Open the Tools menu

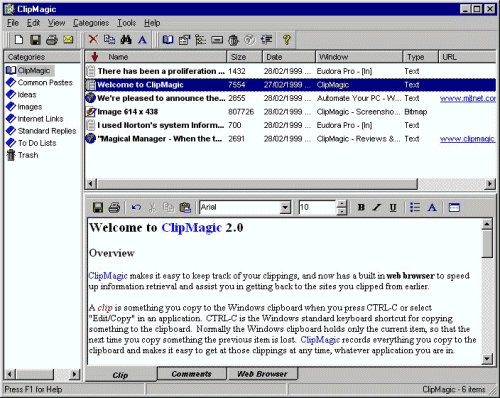point(126,23)
